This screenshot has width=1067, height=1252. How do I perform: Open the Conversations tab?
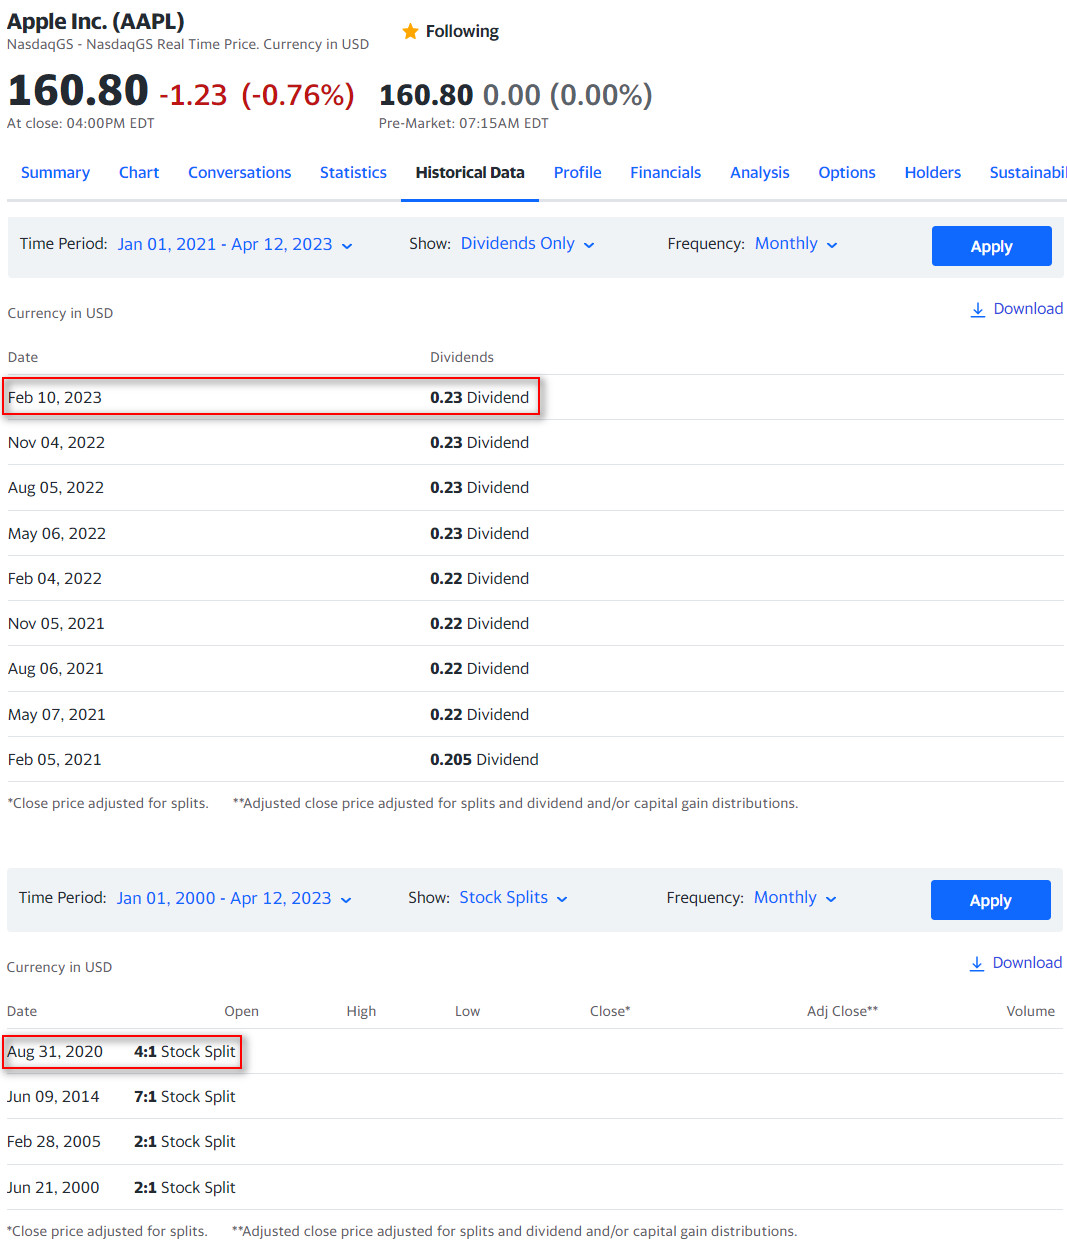(x=240, y=173)
